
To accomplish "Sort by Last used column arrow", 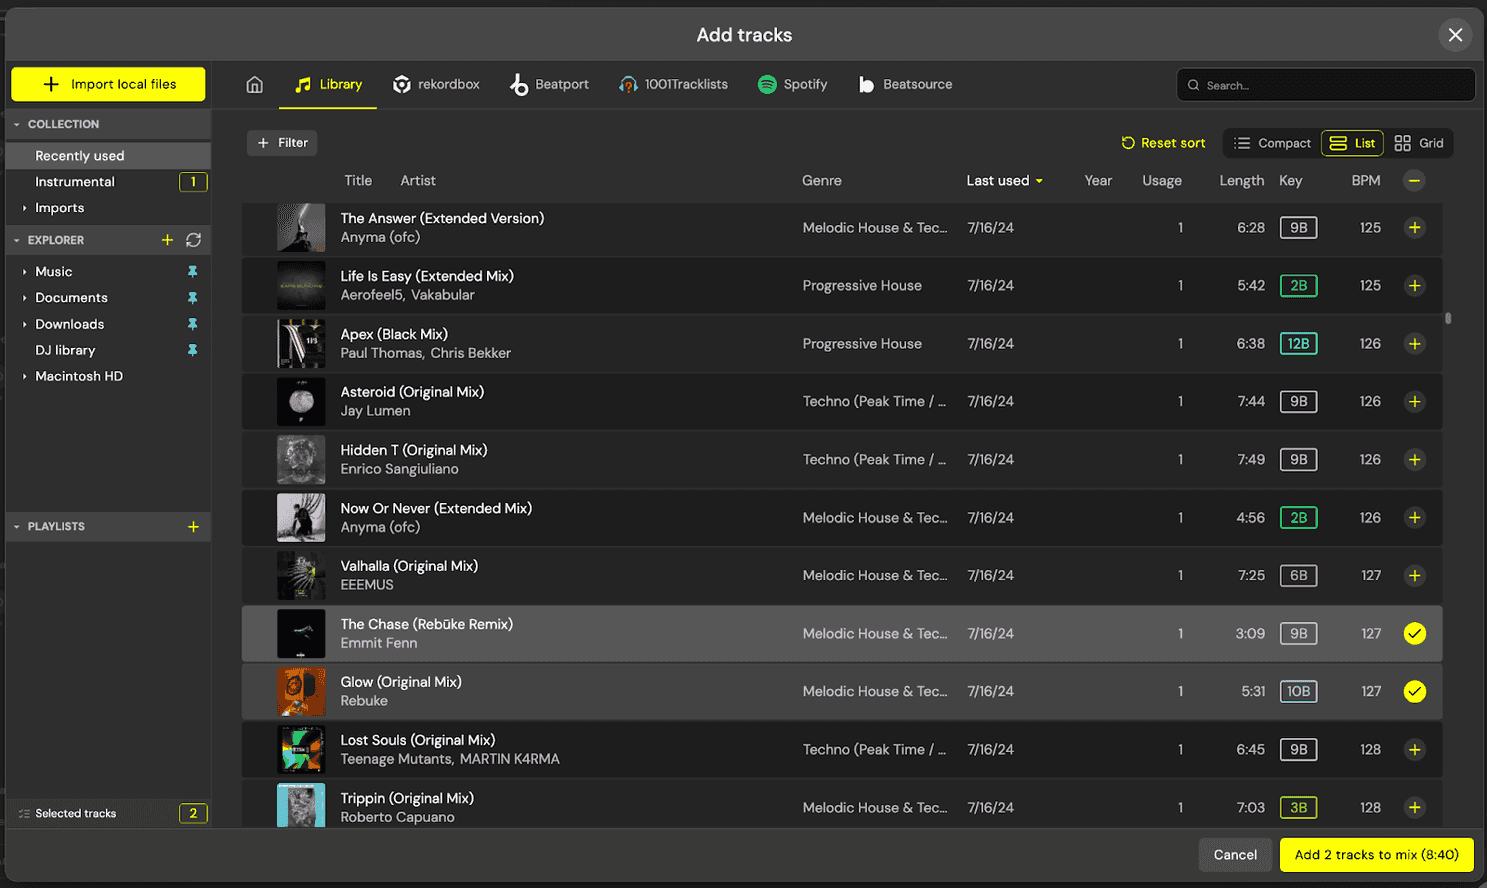I will (1039, 181).
